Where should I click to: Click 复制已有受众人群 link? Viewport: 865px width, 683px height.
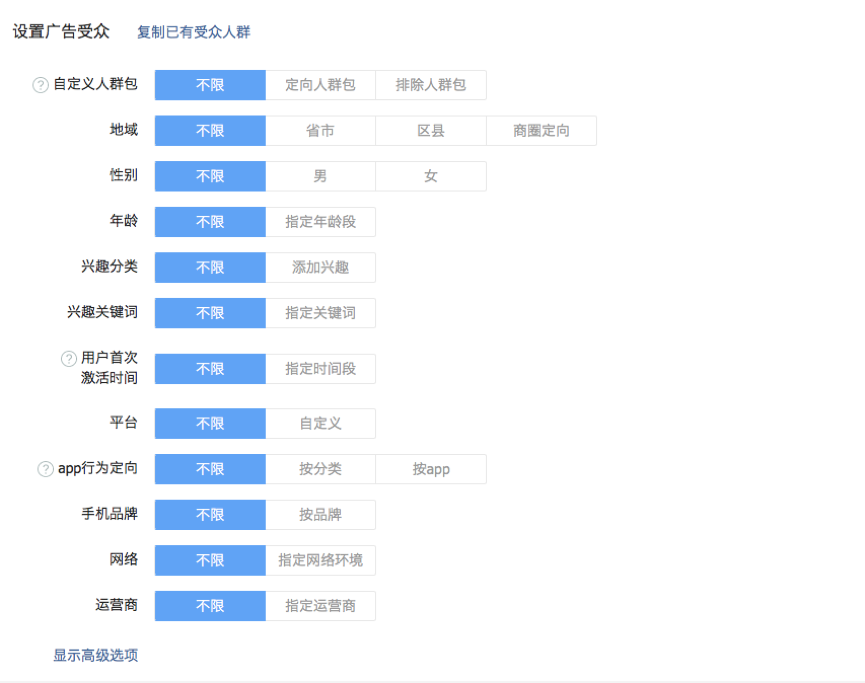pos(194,32)
